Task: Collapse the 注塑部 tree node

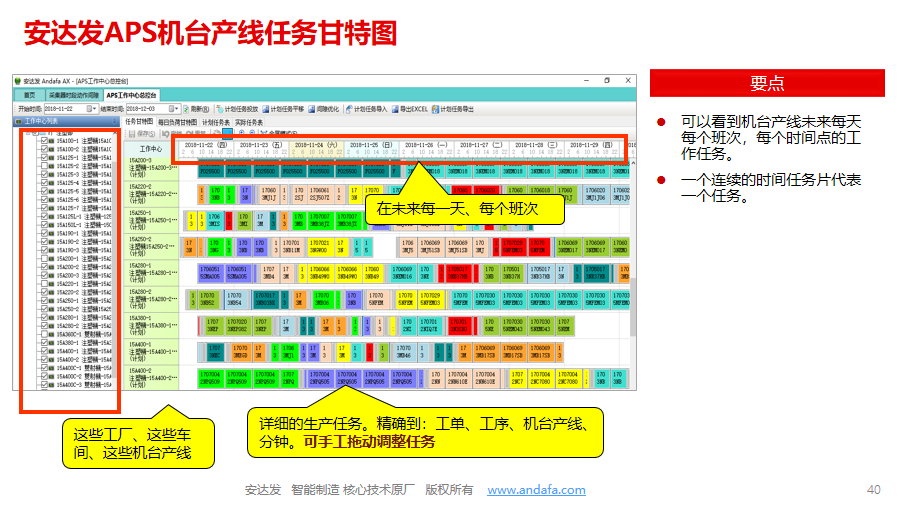Action: tap(28, 132)
